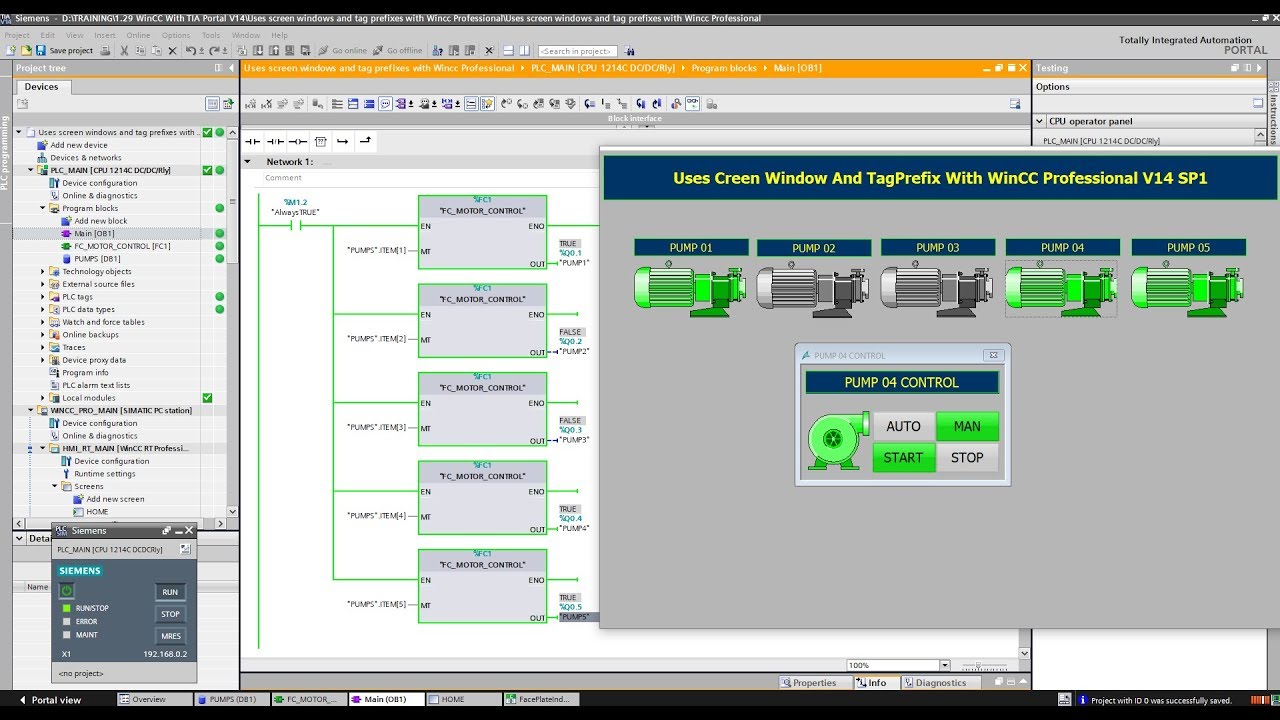
Task: Collapse the PLC_MAIN tree node
Action: [x=31, y=171]
